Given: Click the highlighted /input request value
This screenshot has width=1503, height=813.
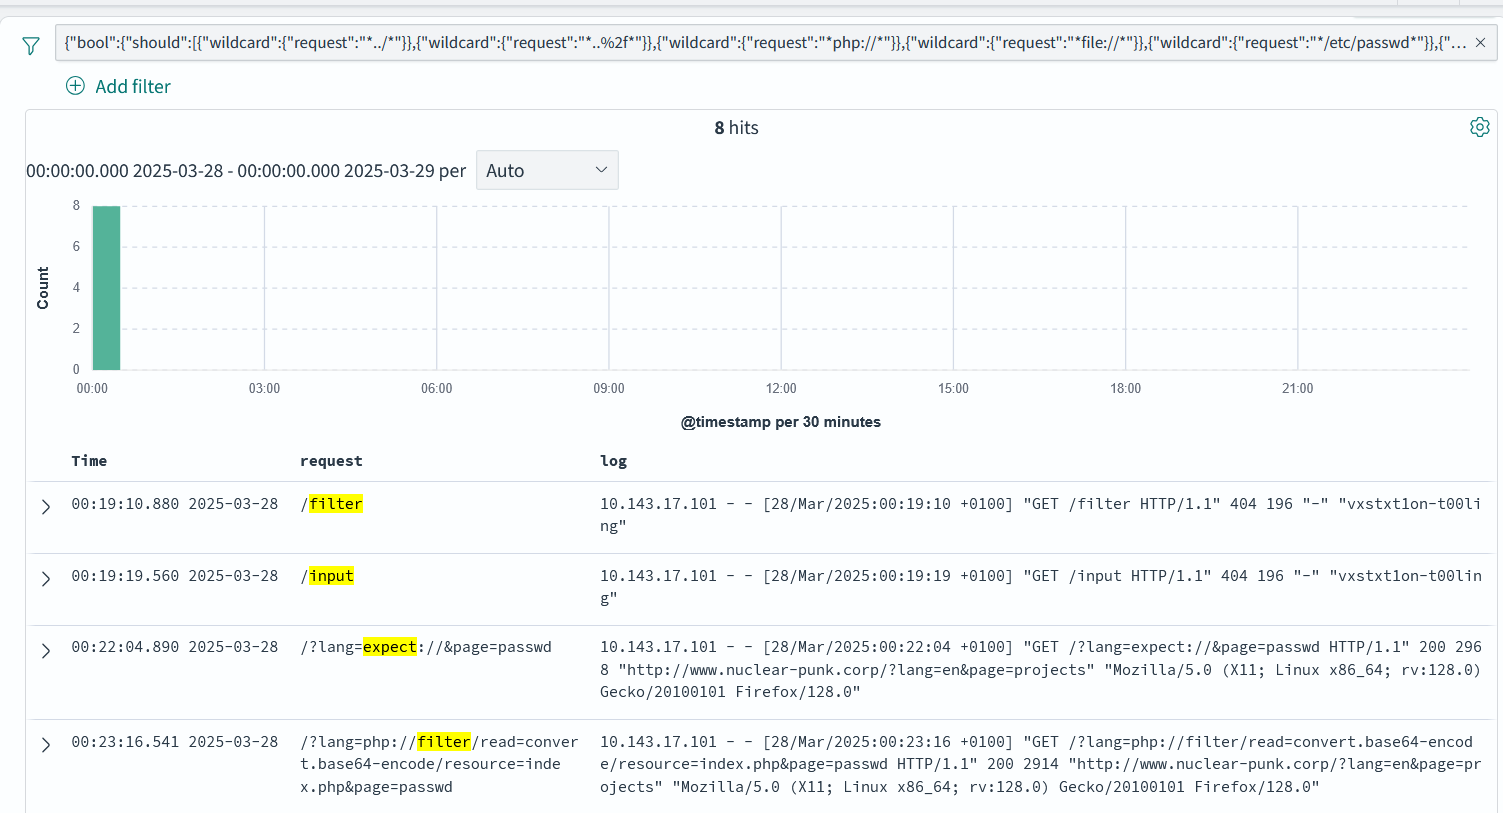Looking at the screenshot, I should coord(331,576).
